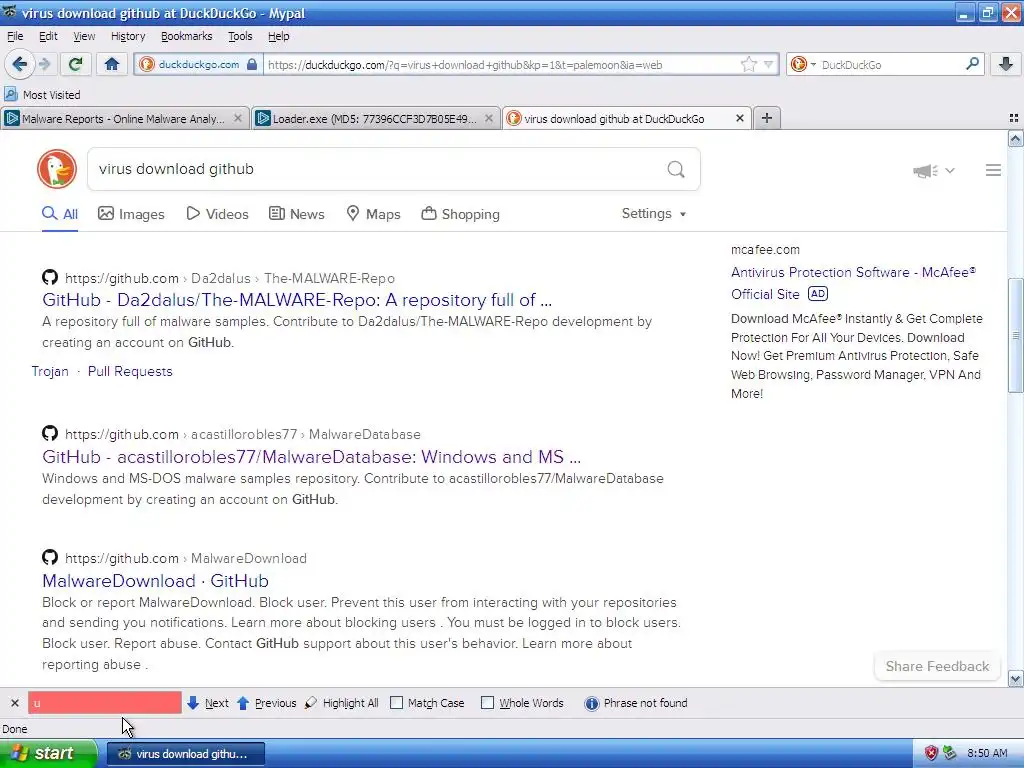
Task: Submit search with magnifier in search box
Action: point(676,169)
